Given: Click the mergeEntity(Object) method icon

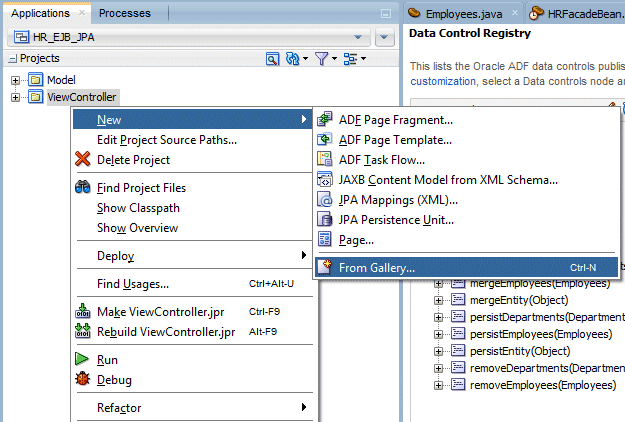Looking at the screenshot, I should 458,300.
